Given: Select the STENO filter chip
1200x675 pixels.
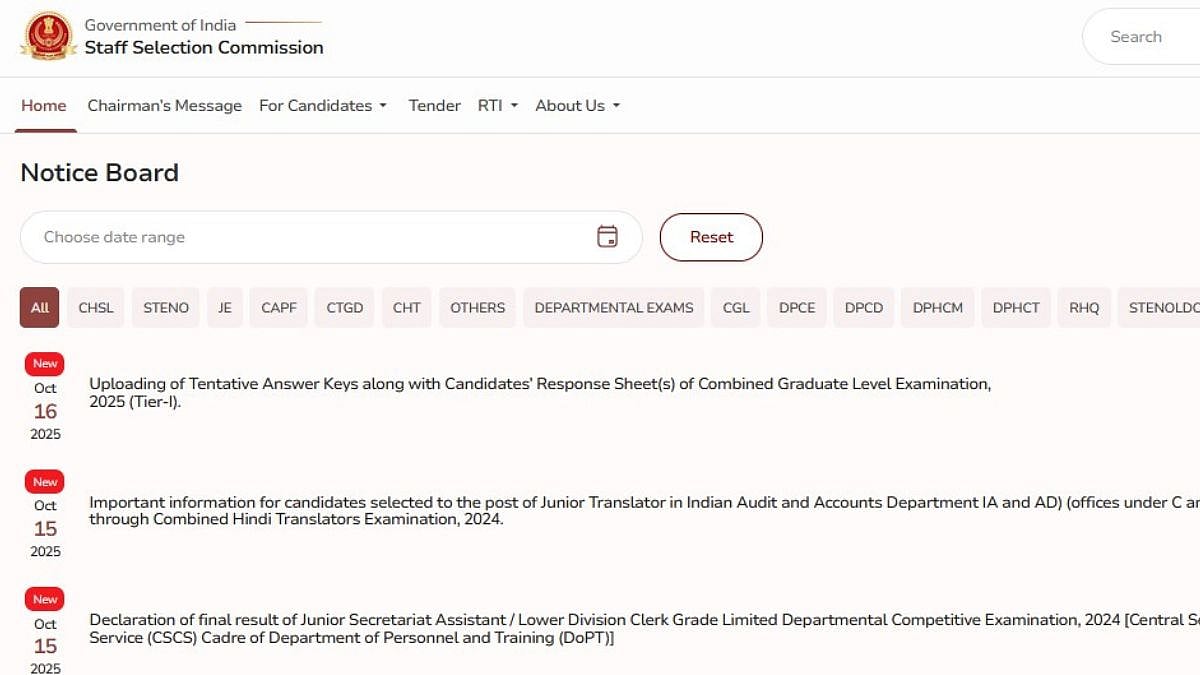Looking at the screenshot, I should coord(166,308).
